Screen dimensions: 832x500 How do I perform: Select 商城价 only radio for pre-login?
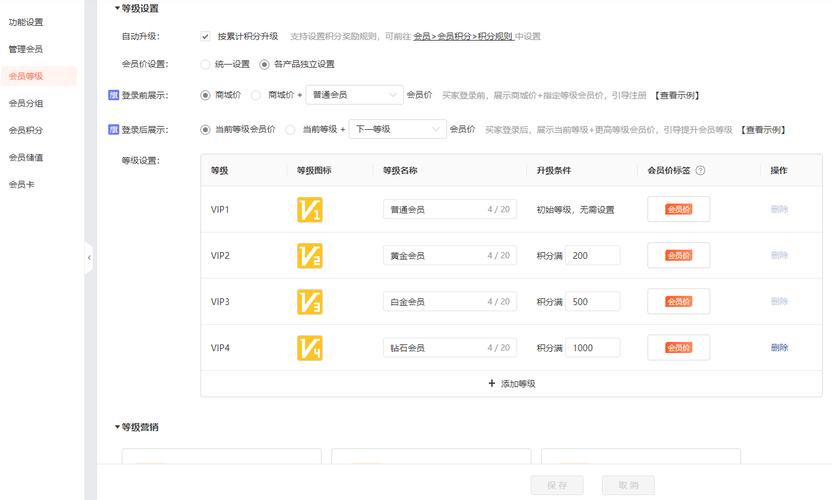[205, 95]
